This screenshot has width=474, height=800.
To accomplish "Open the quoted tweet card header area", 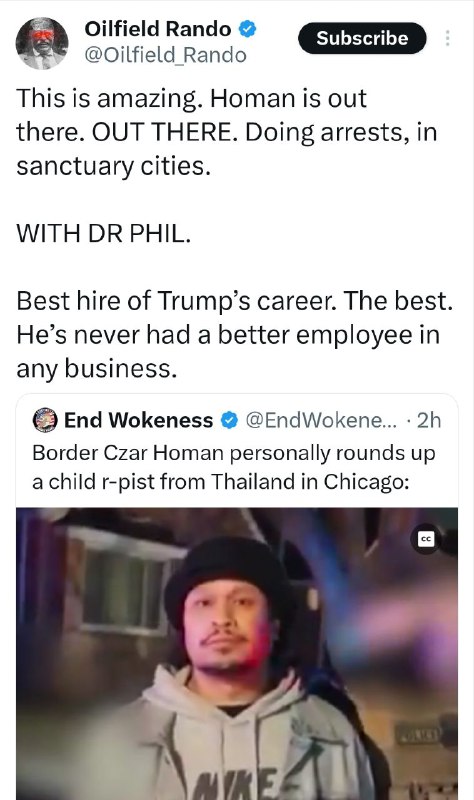I will pyautogui.click(x=237, y=420).
